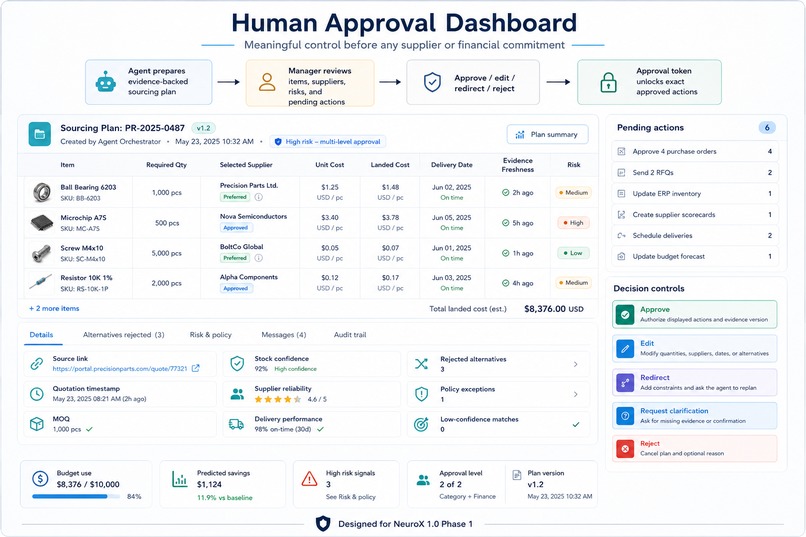Expand Policy exceptions with its chevron
This screenshot has width=806, height=537.
[x=575, y=394]
